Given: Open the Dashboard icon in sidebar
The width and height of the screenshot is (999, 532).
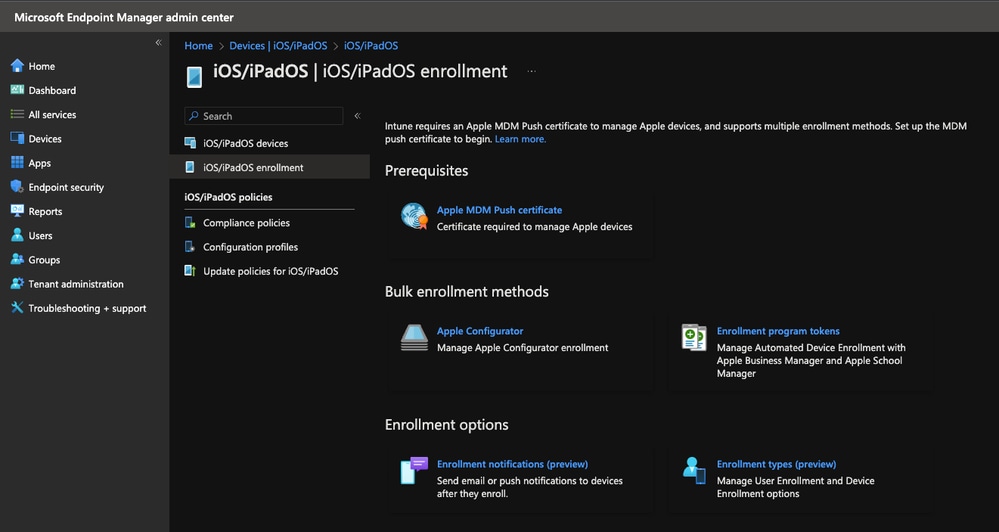Looking at the screenshot, I should coord(17,90).
